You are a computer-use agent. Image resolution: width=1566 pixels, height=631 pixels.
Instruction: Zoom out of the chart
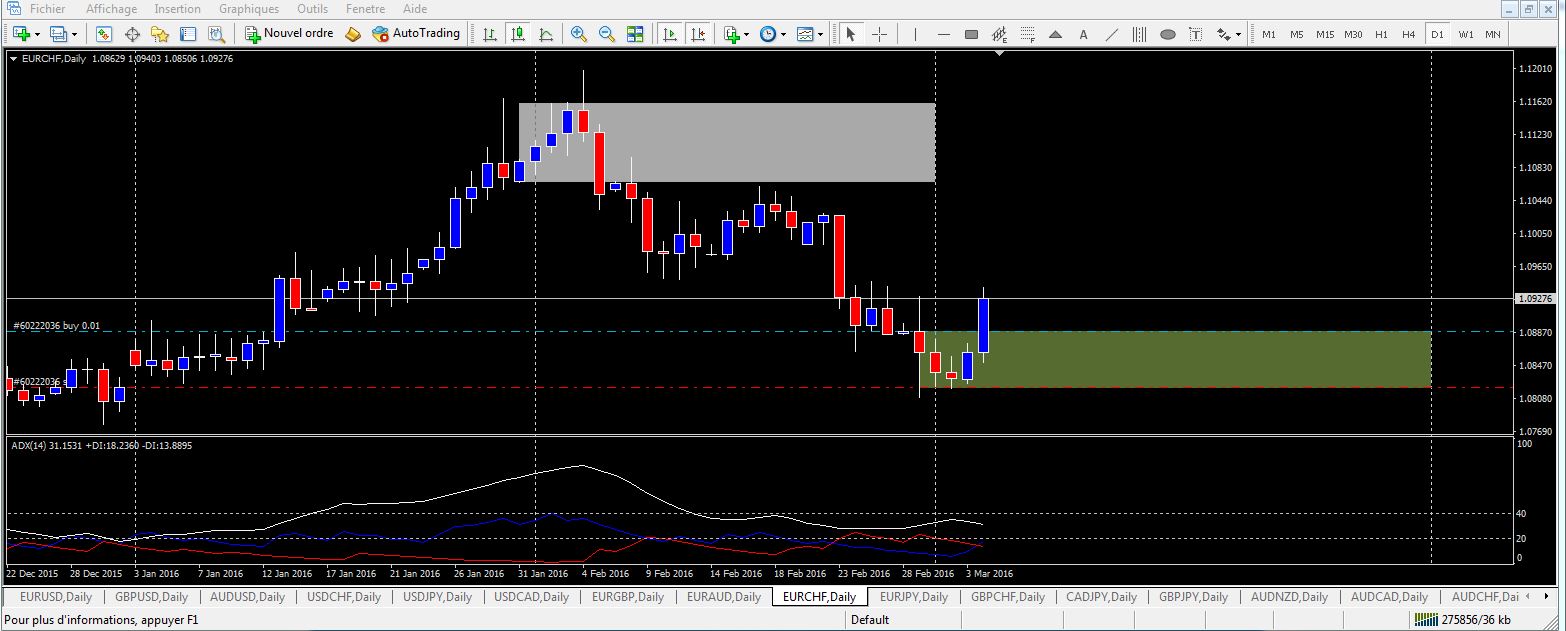[x=606, y=34]
